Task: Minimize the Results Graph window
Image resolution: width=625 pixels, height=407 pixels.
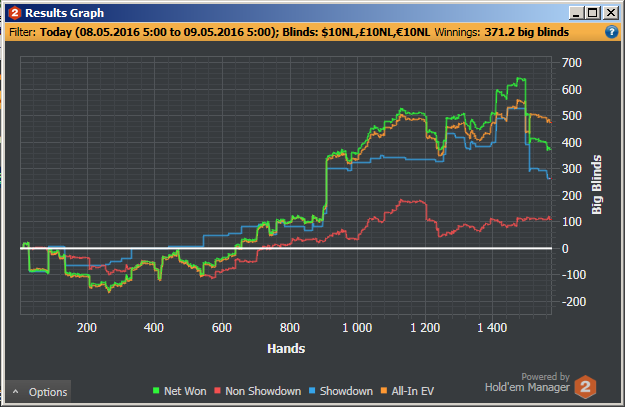Action: (576, 13)
